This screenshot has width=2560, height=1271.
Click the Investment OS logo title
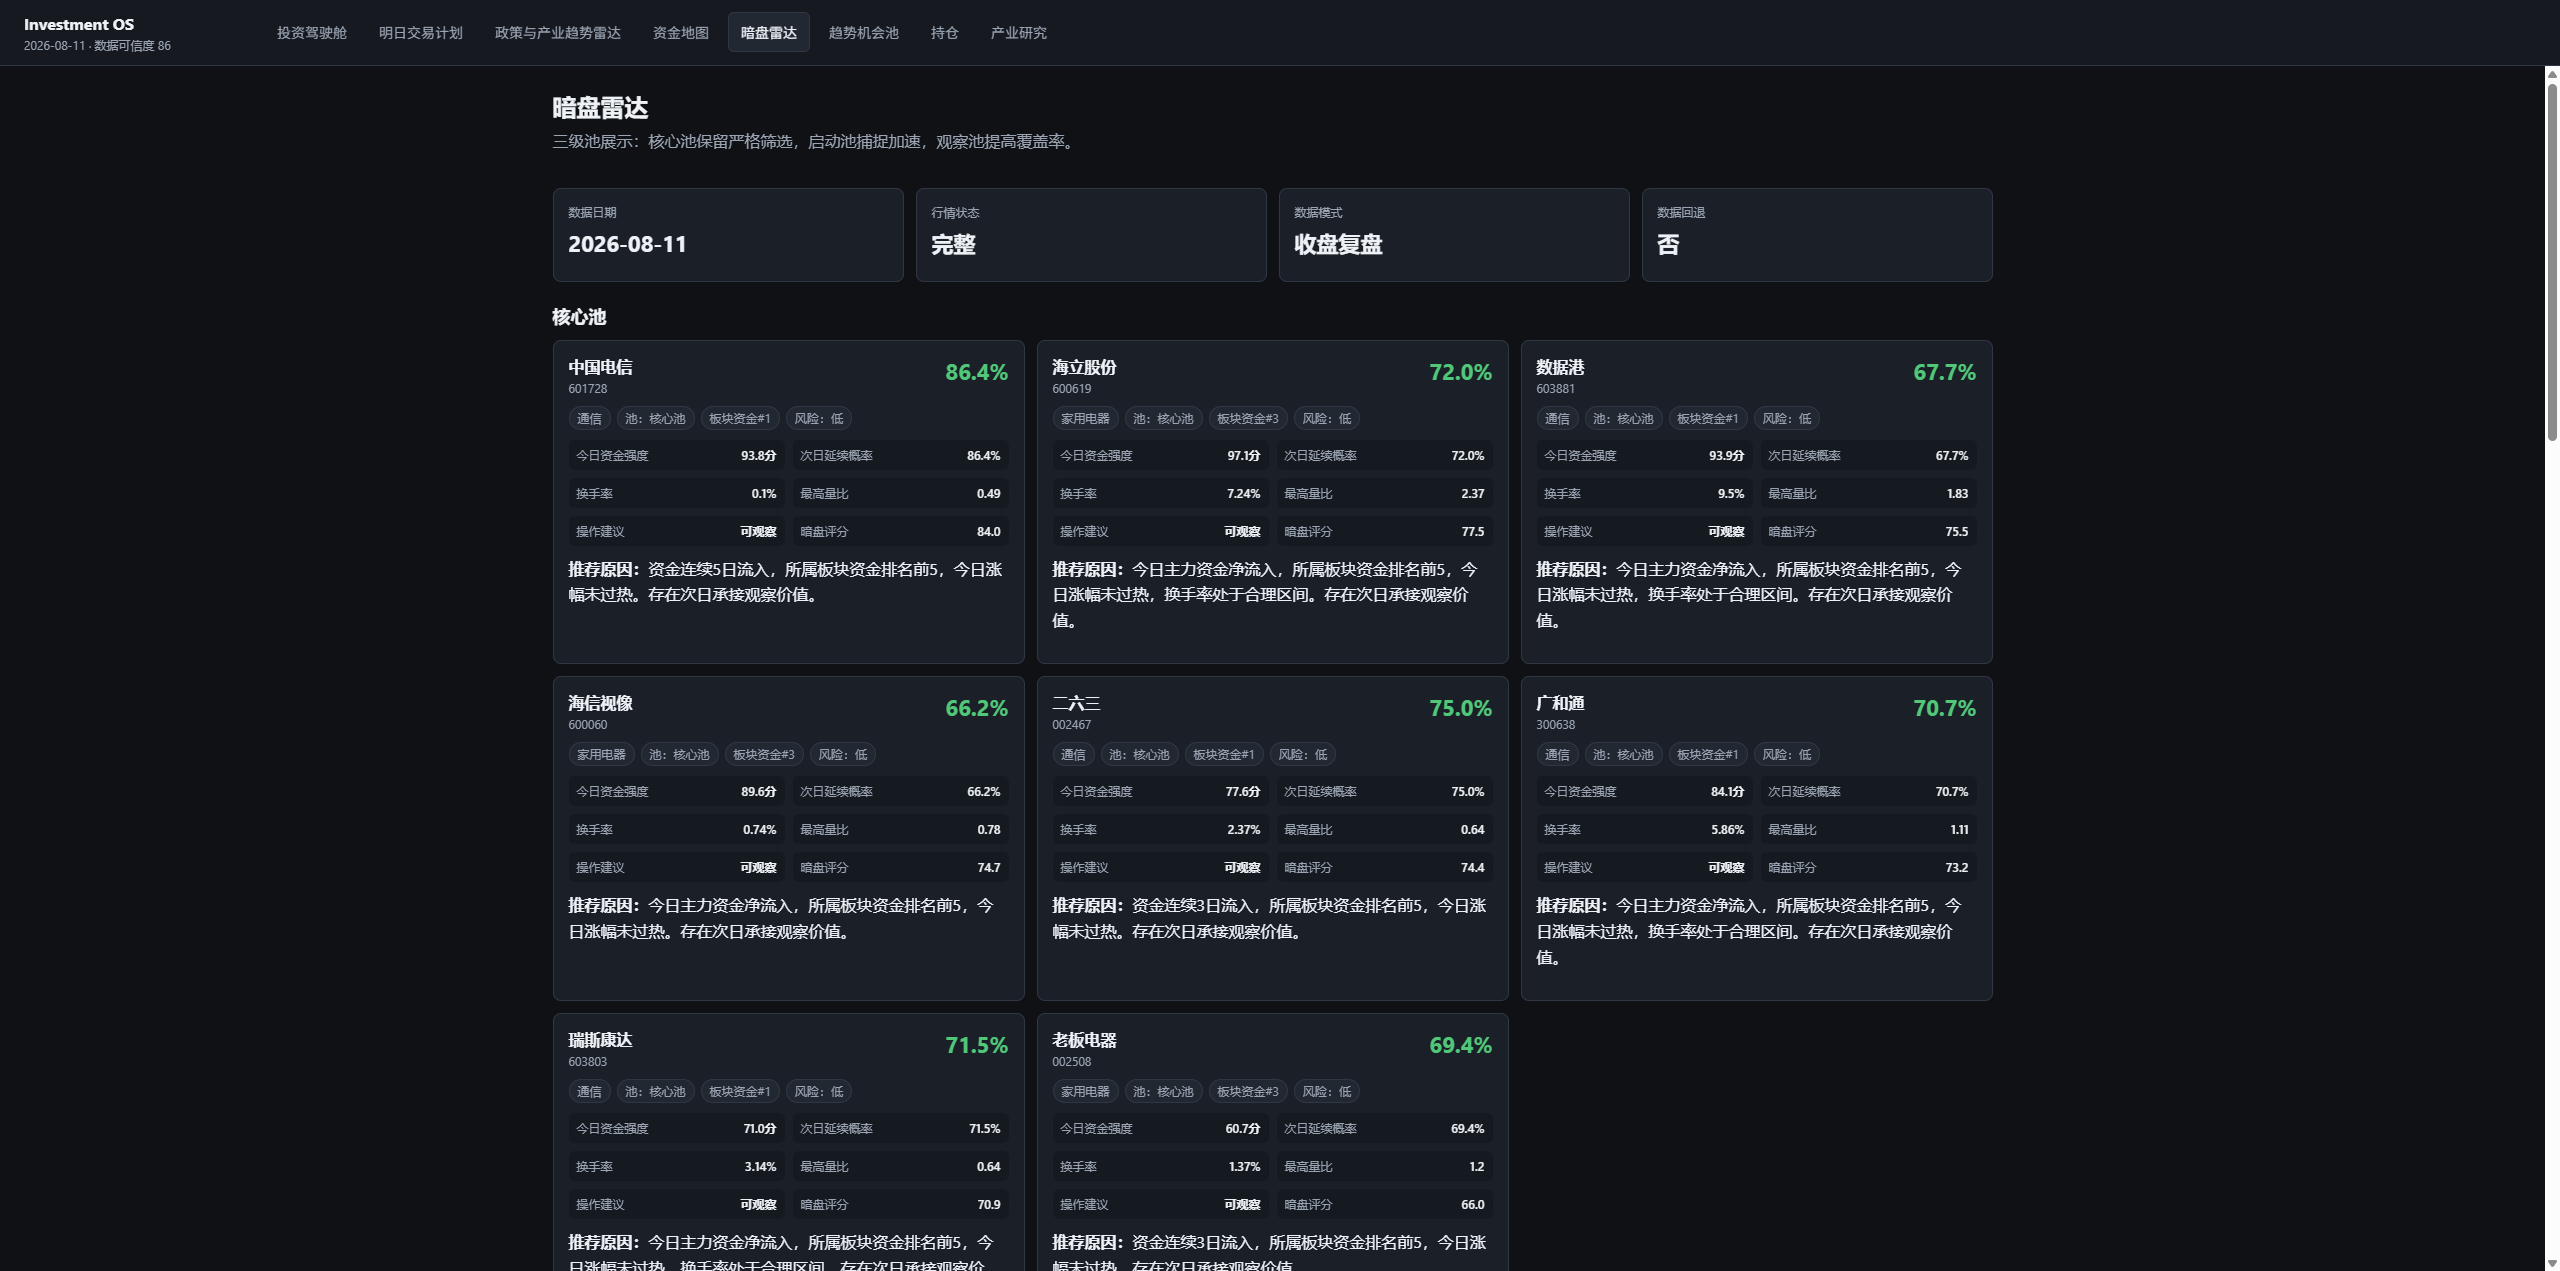pyautogui.click(x=79, y=24)
